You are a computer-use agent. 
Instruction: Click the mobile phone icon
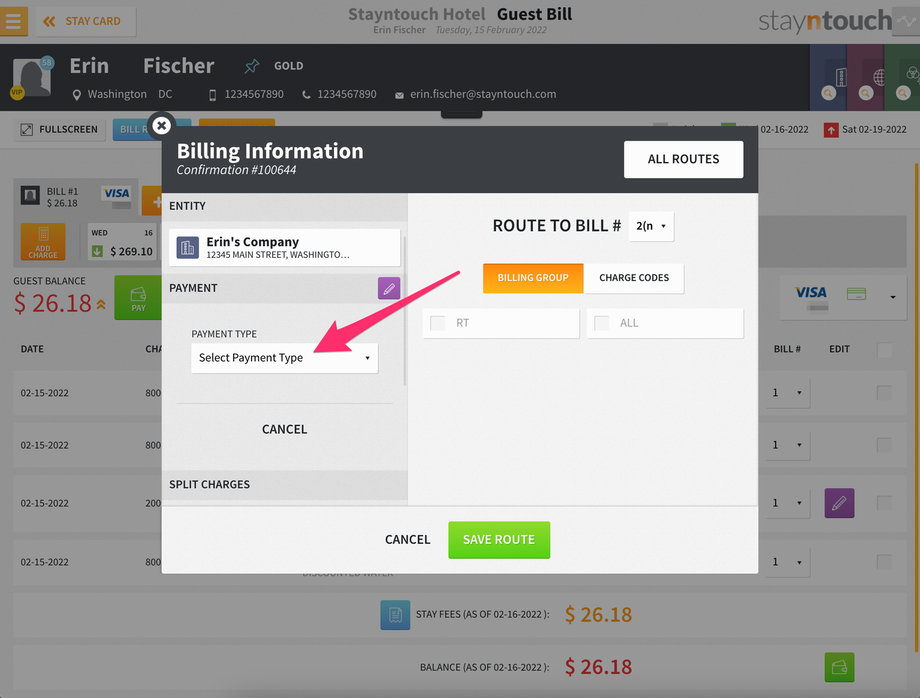point(212,95)
